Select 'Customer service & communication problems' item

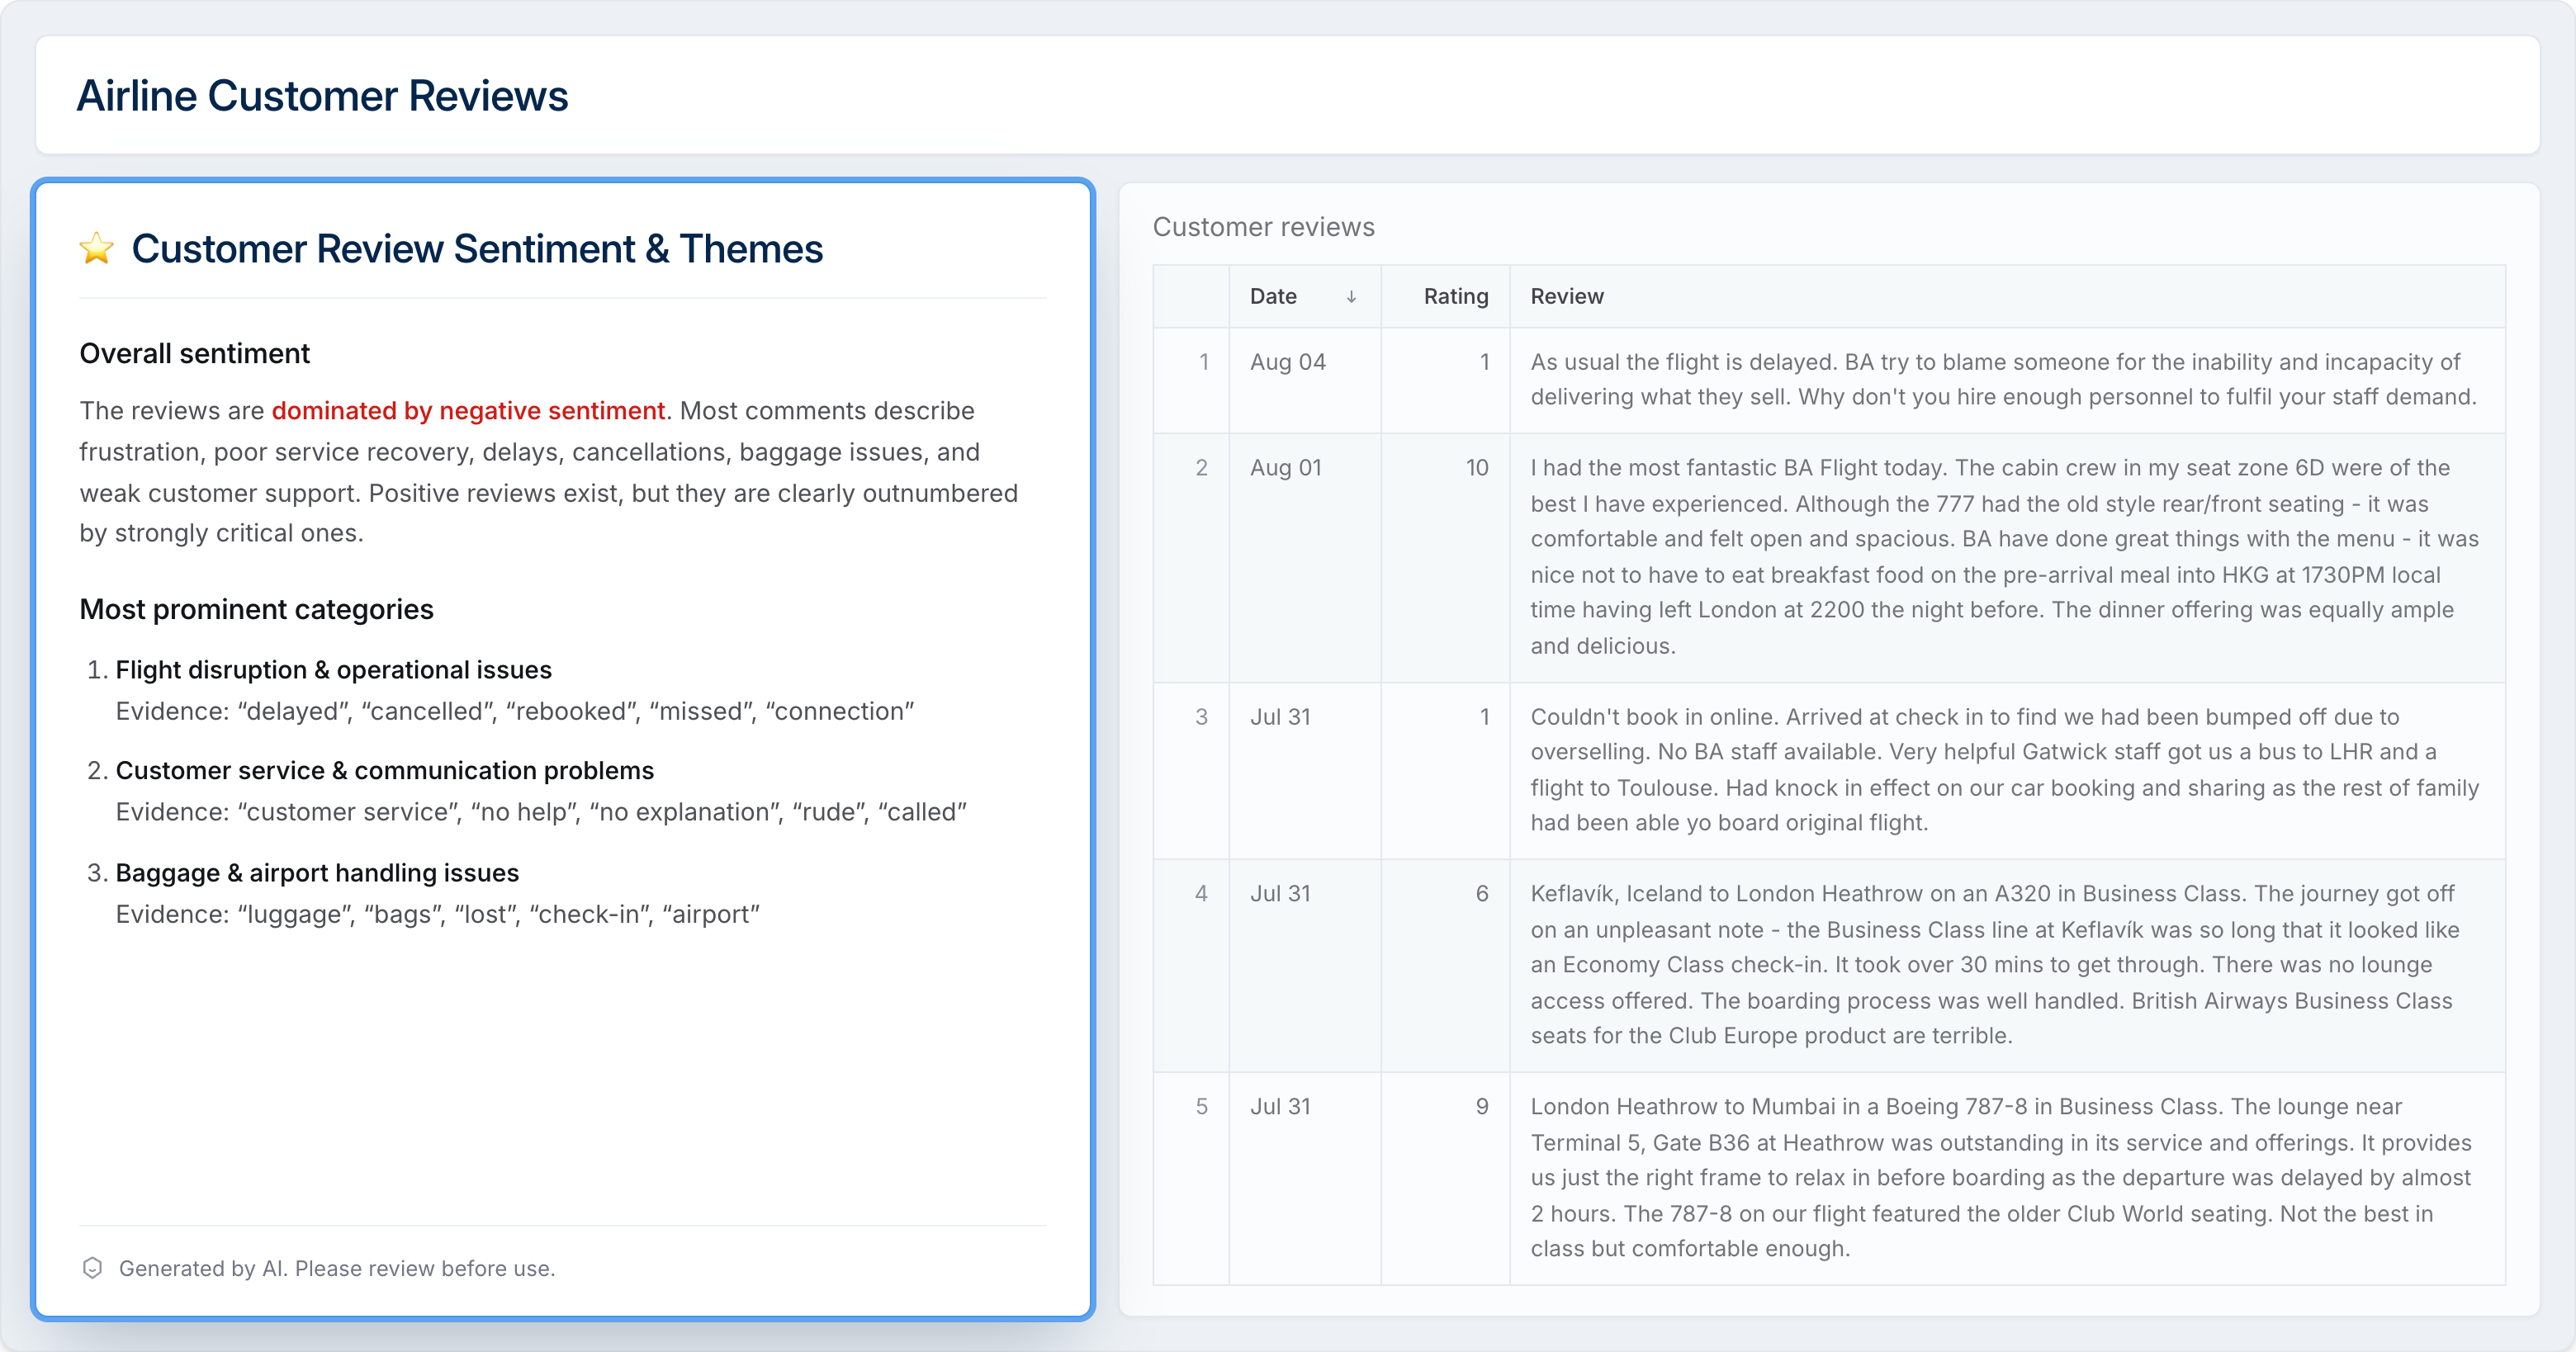(x=385, y=771)
